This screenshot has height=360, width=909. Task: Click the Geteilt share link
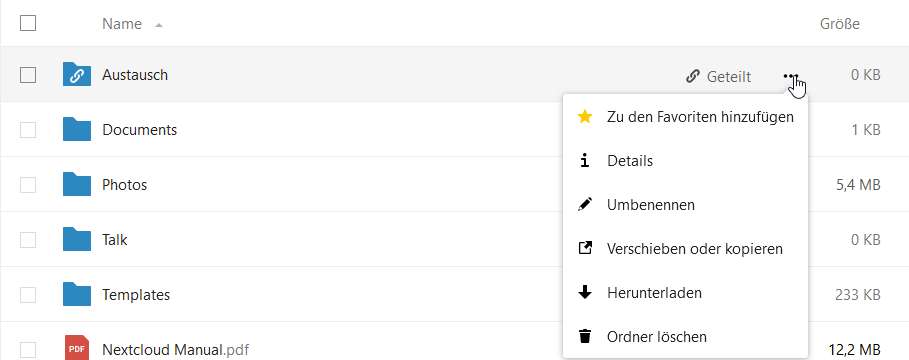pos(718,76)
